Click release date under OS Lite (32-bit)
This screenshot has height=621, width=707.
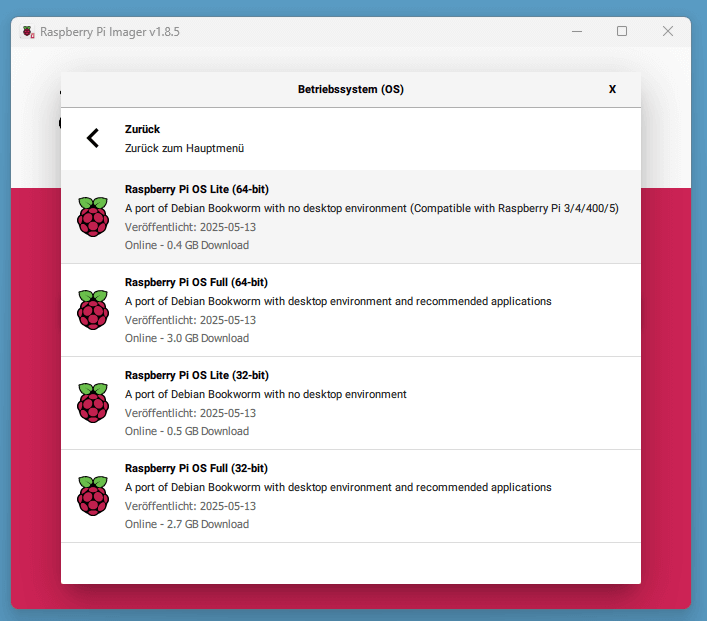coord(190,413)
